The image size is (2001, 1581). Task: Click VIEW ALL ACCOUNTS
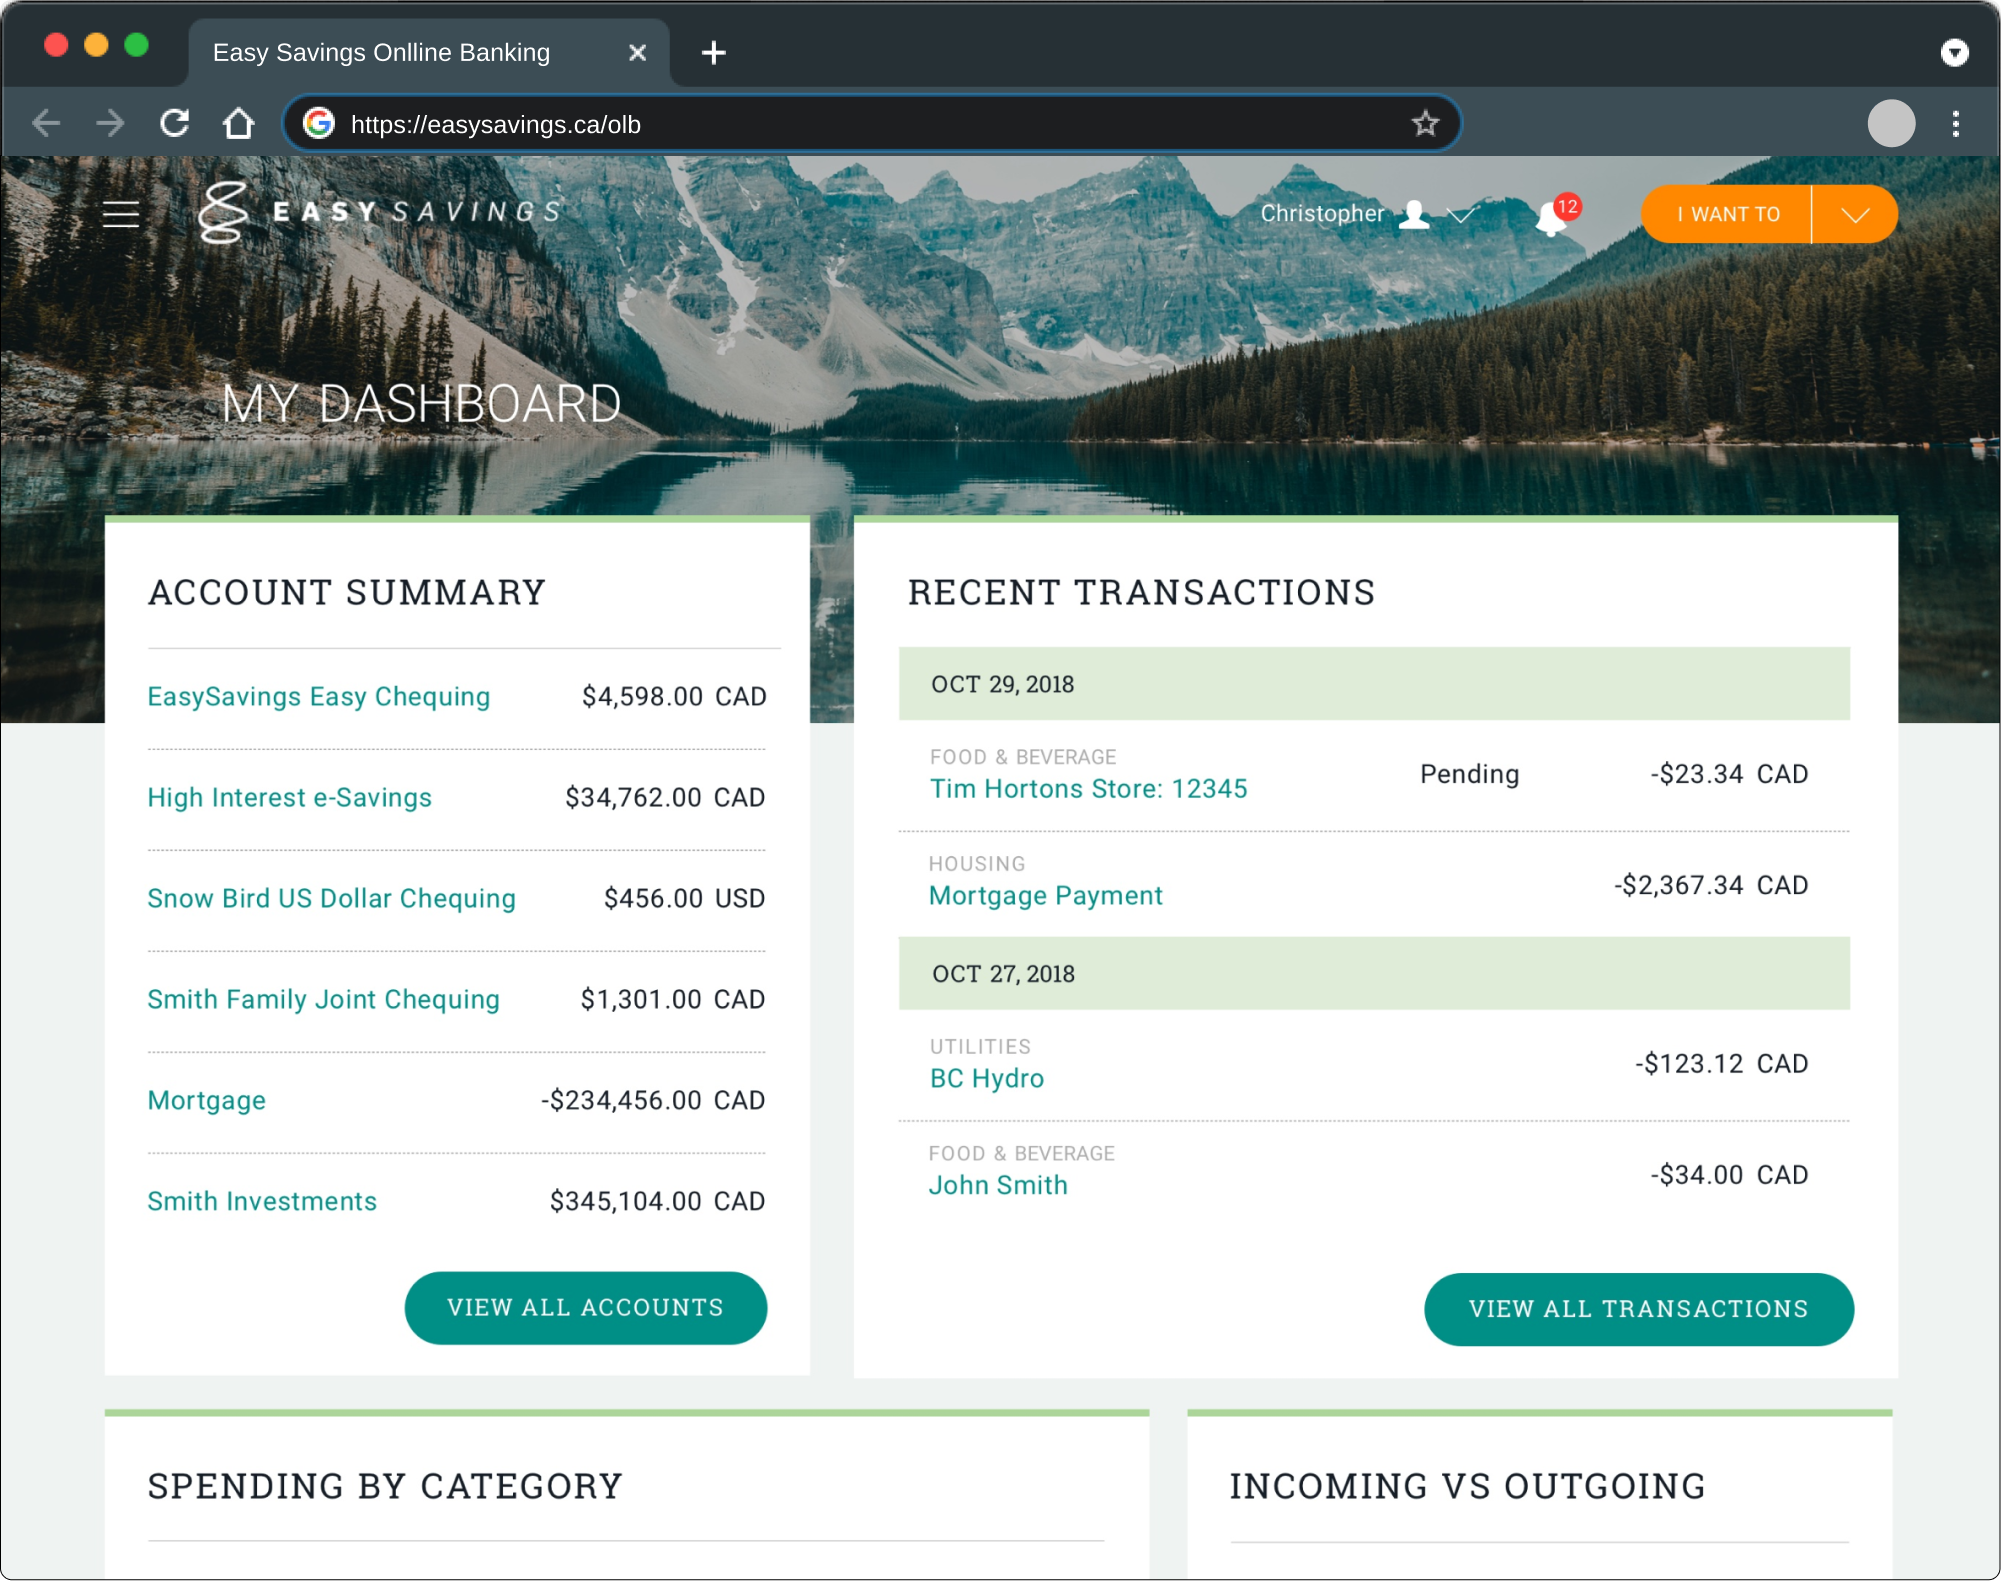pyautogui.click(x=585, y=1307)
